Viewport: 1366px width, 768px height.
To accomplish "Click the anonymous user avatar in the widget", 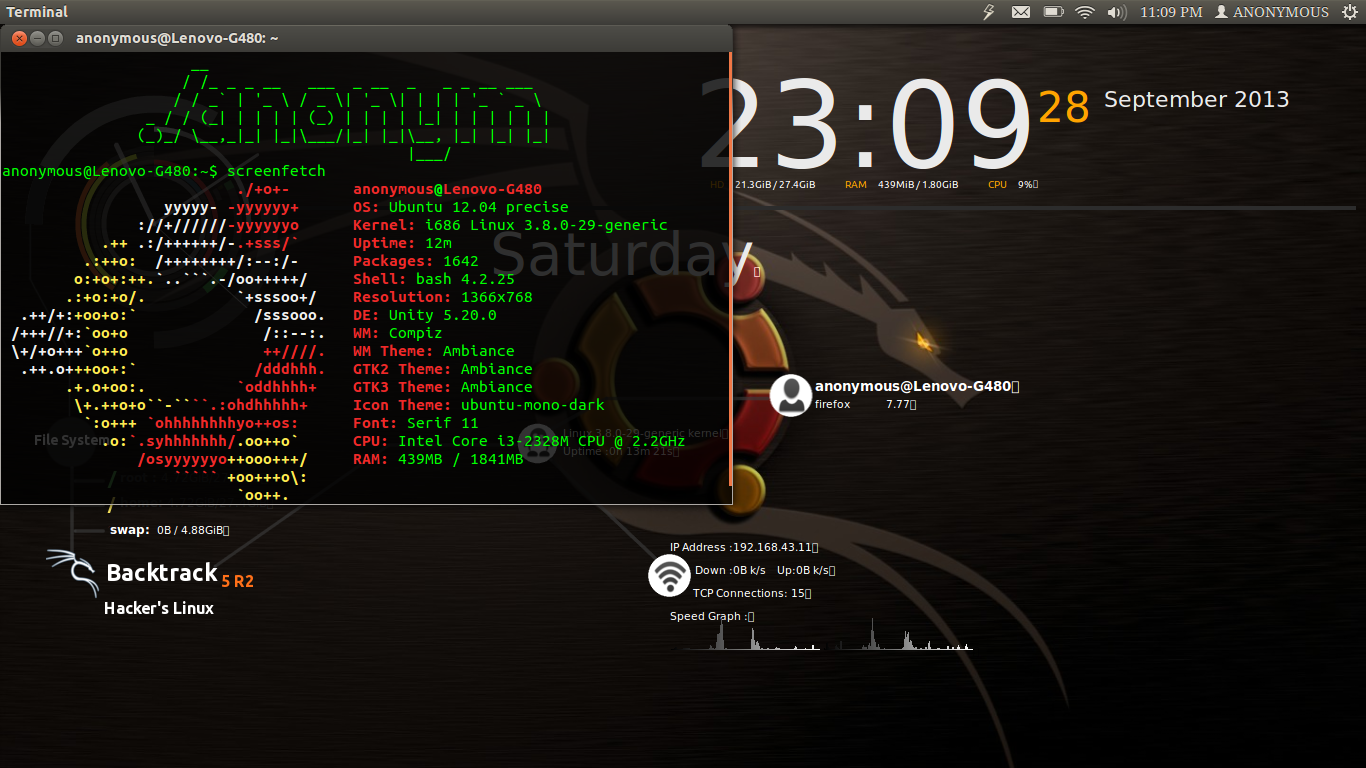I will [790, 396].
